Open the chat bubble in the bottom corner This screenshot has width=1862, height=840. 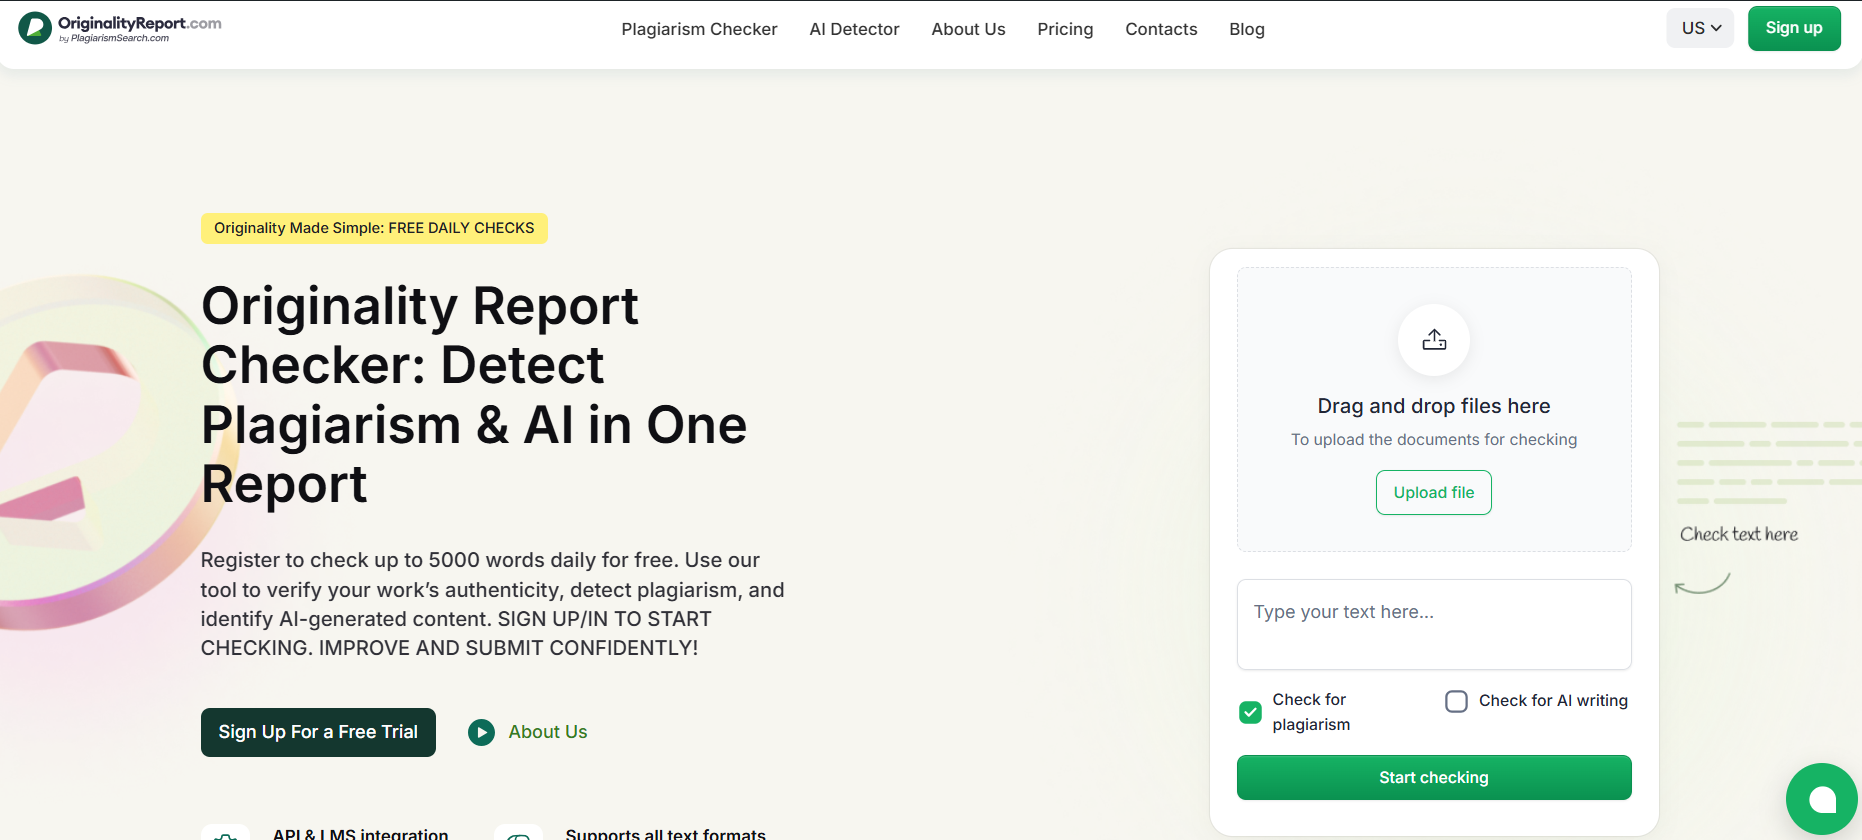[1822, 798]
